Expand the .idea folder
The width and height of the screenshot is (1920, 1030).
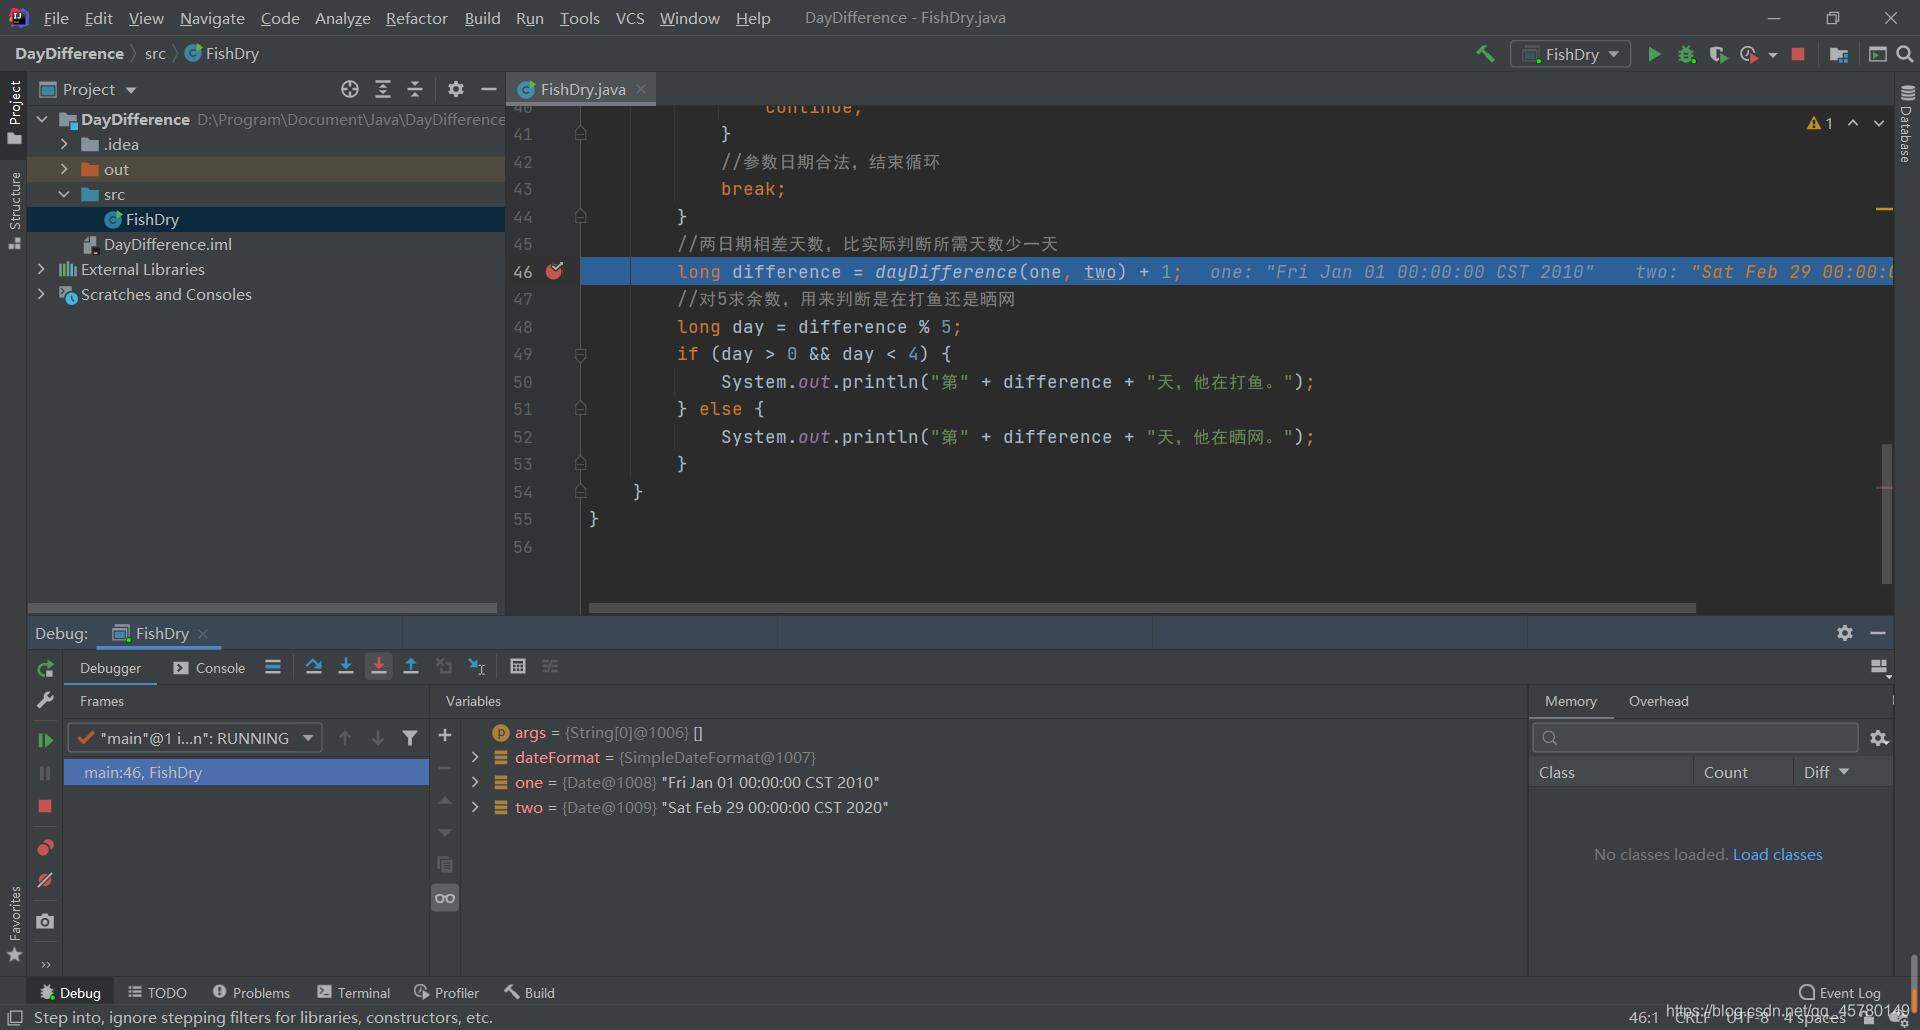(x=64, y=144)
